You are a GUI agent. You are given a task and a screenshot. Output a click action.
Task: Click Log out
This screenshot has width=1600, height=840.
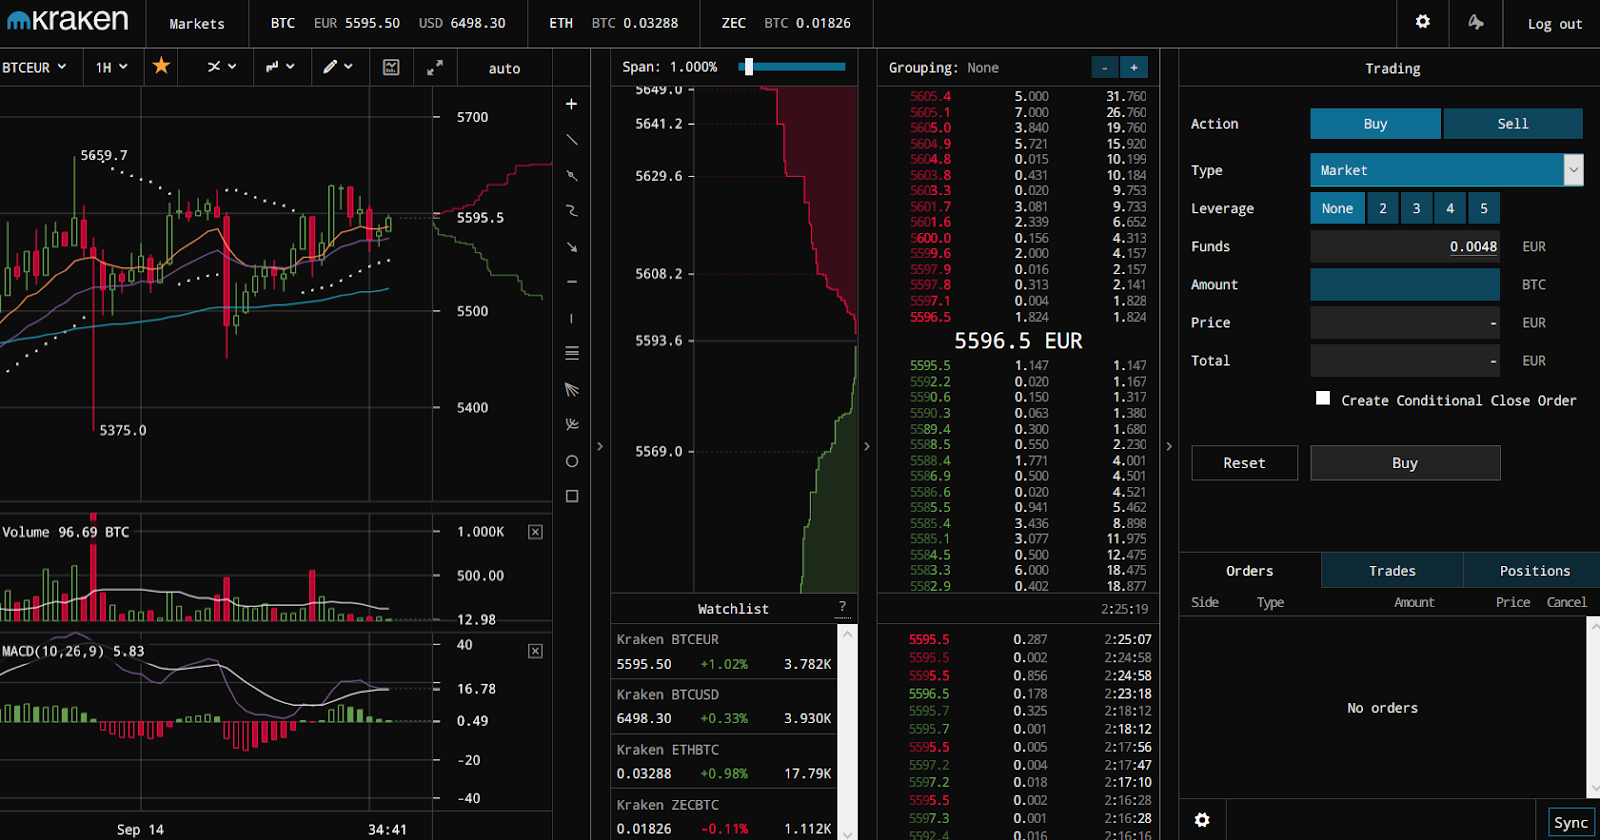coord(1555,24)
